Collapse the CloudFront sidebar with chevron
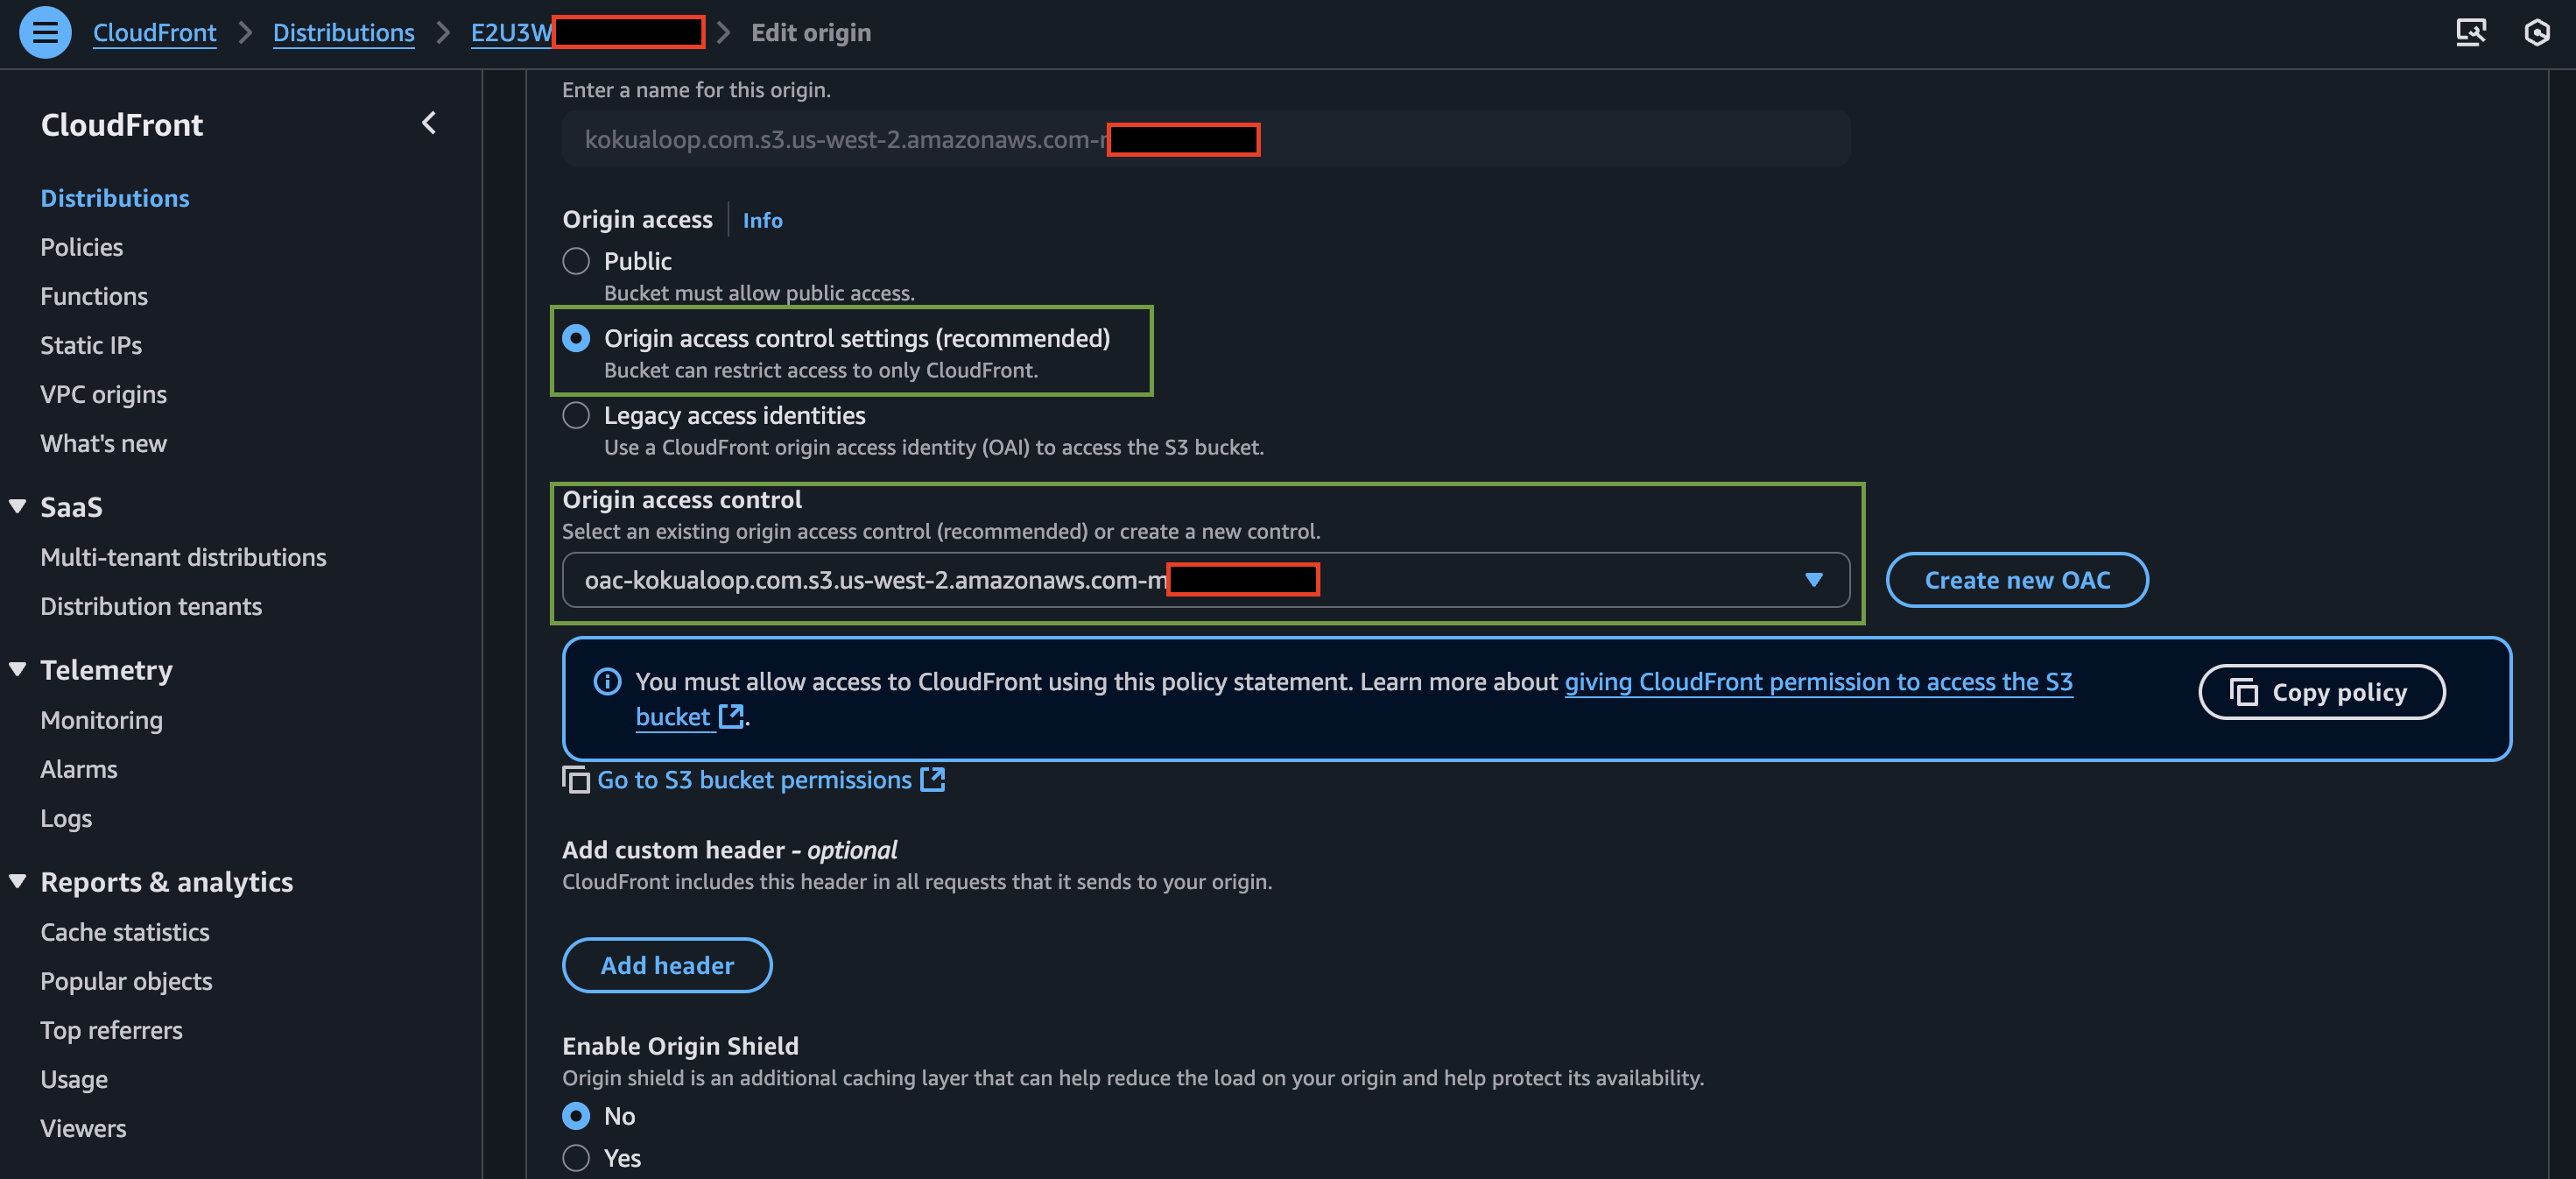This screenshot has height=1179, width=2576. coord(429,123)
